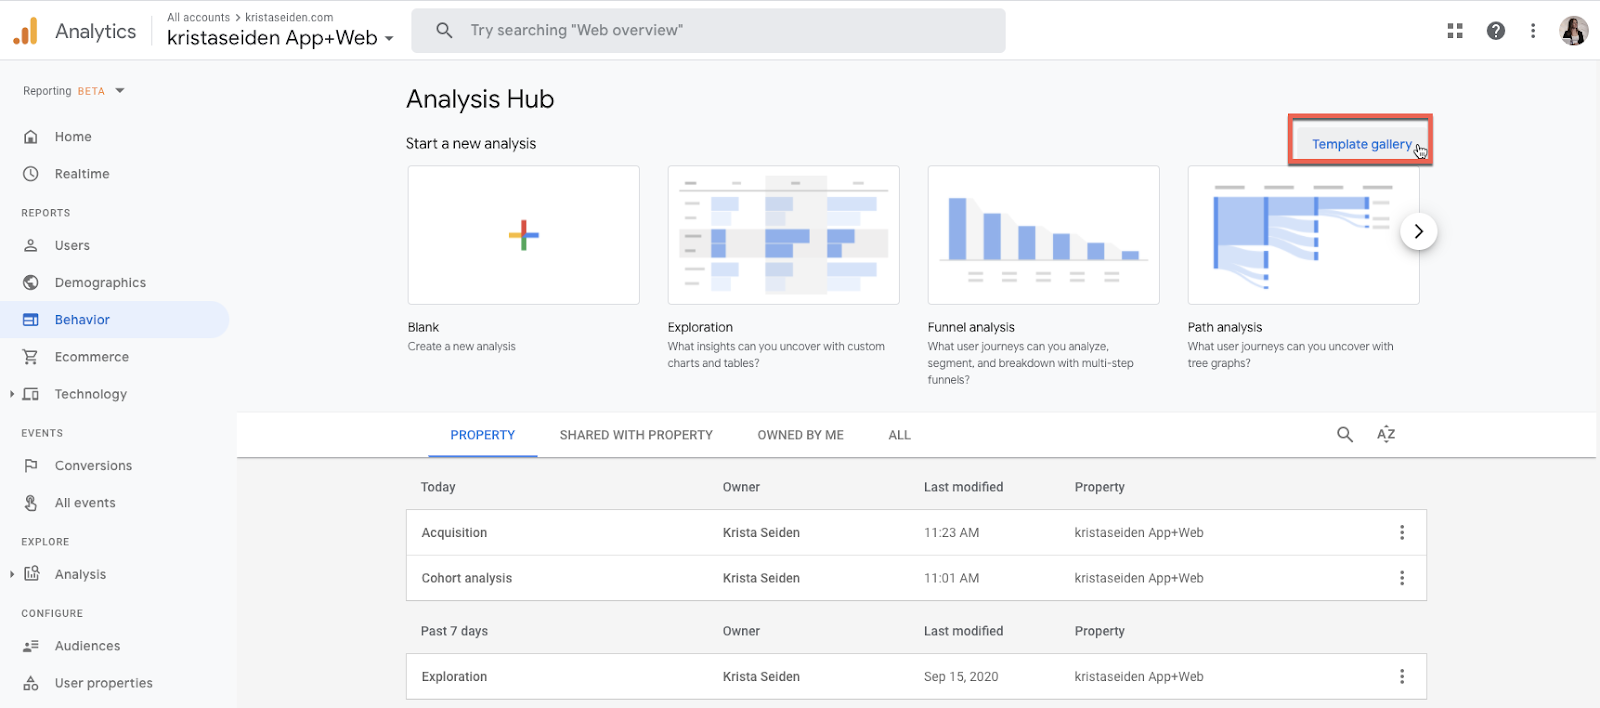Click the Analysis chart icon in sidebar

coord(31,574)
